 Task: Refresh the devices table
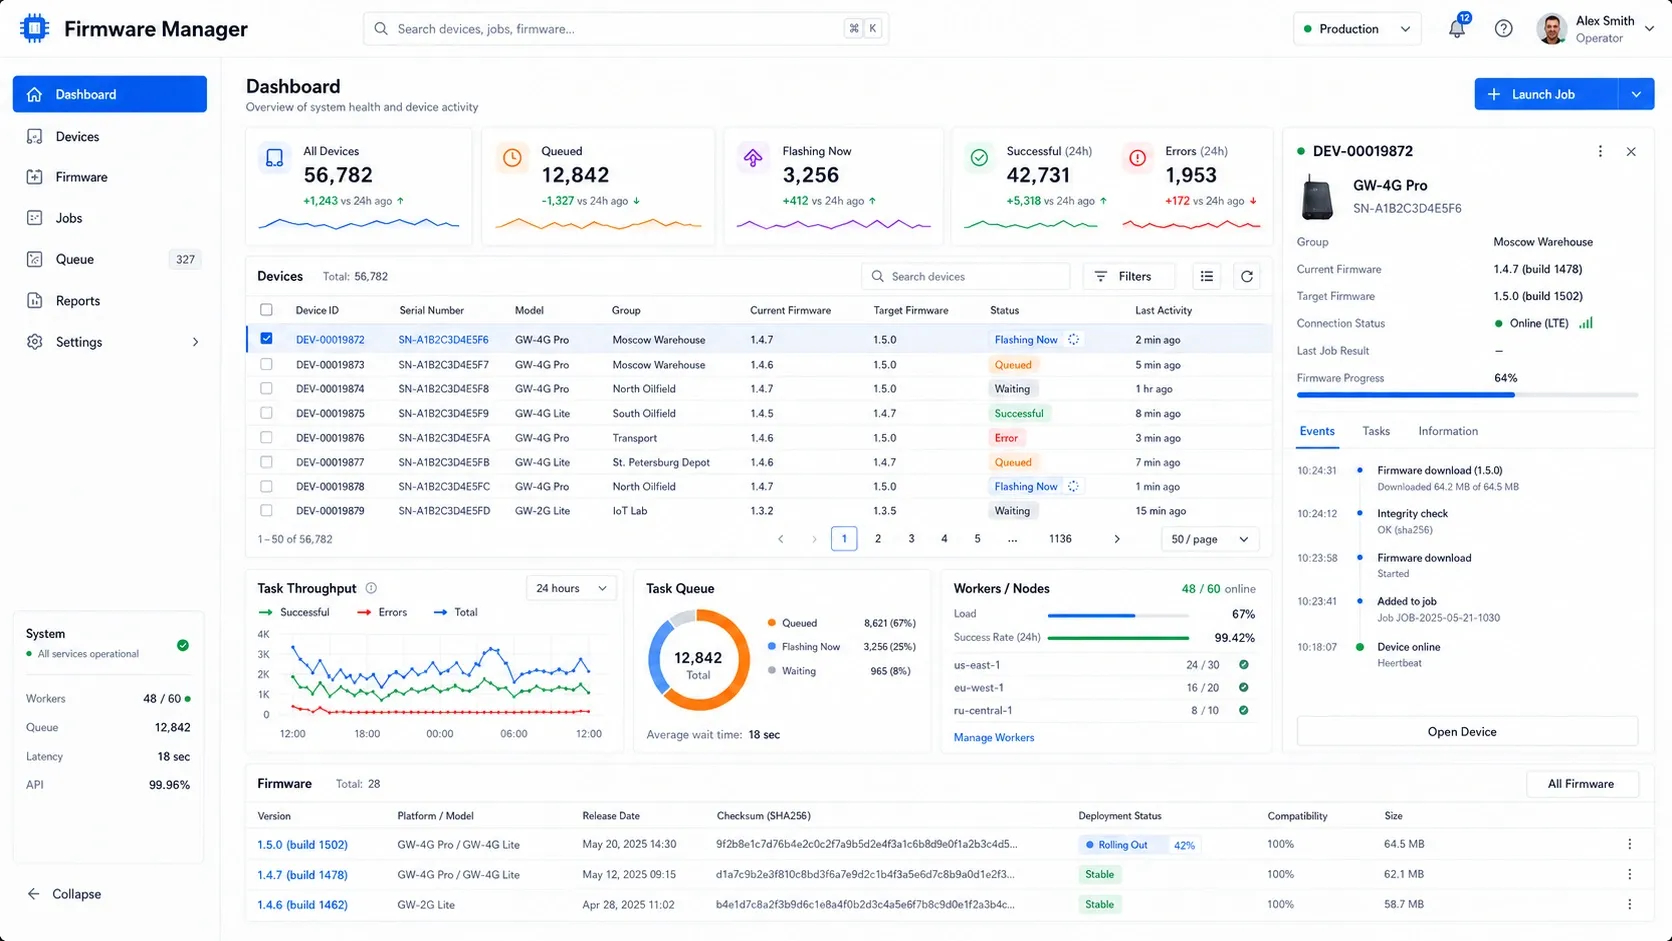[x=1247, y=277]
